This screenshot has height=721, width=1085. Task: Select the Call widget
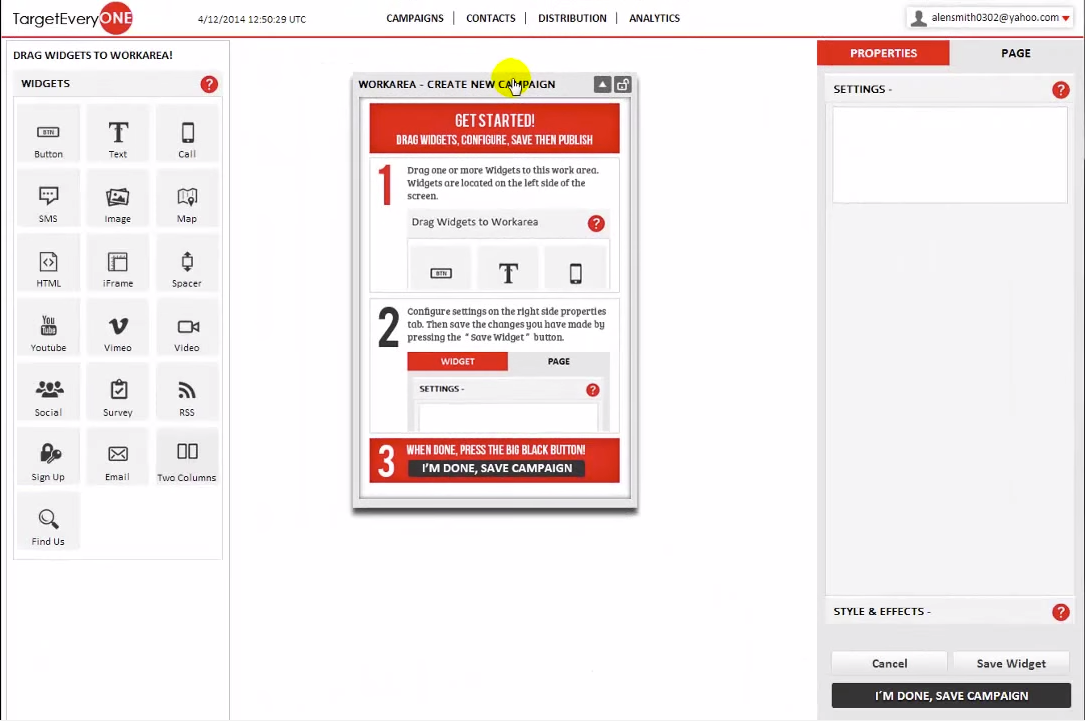pos(187,136)
